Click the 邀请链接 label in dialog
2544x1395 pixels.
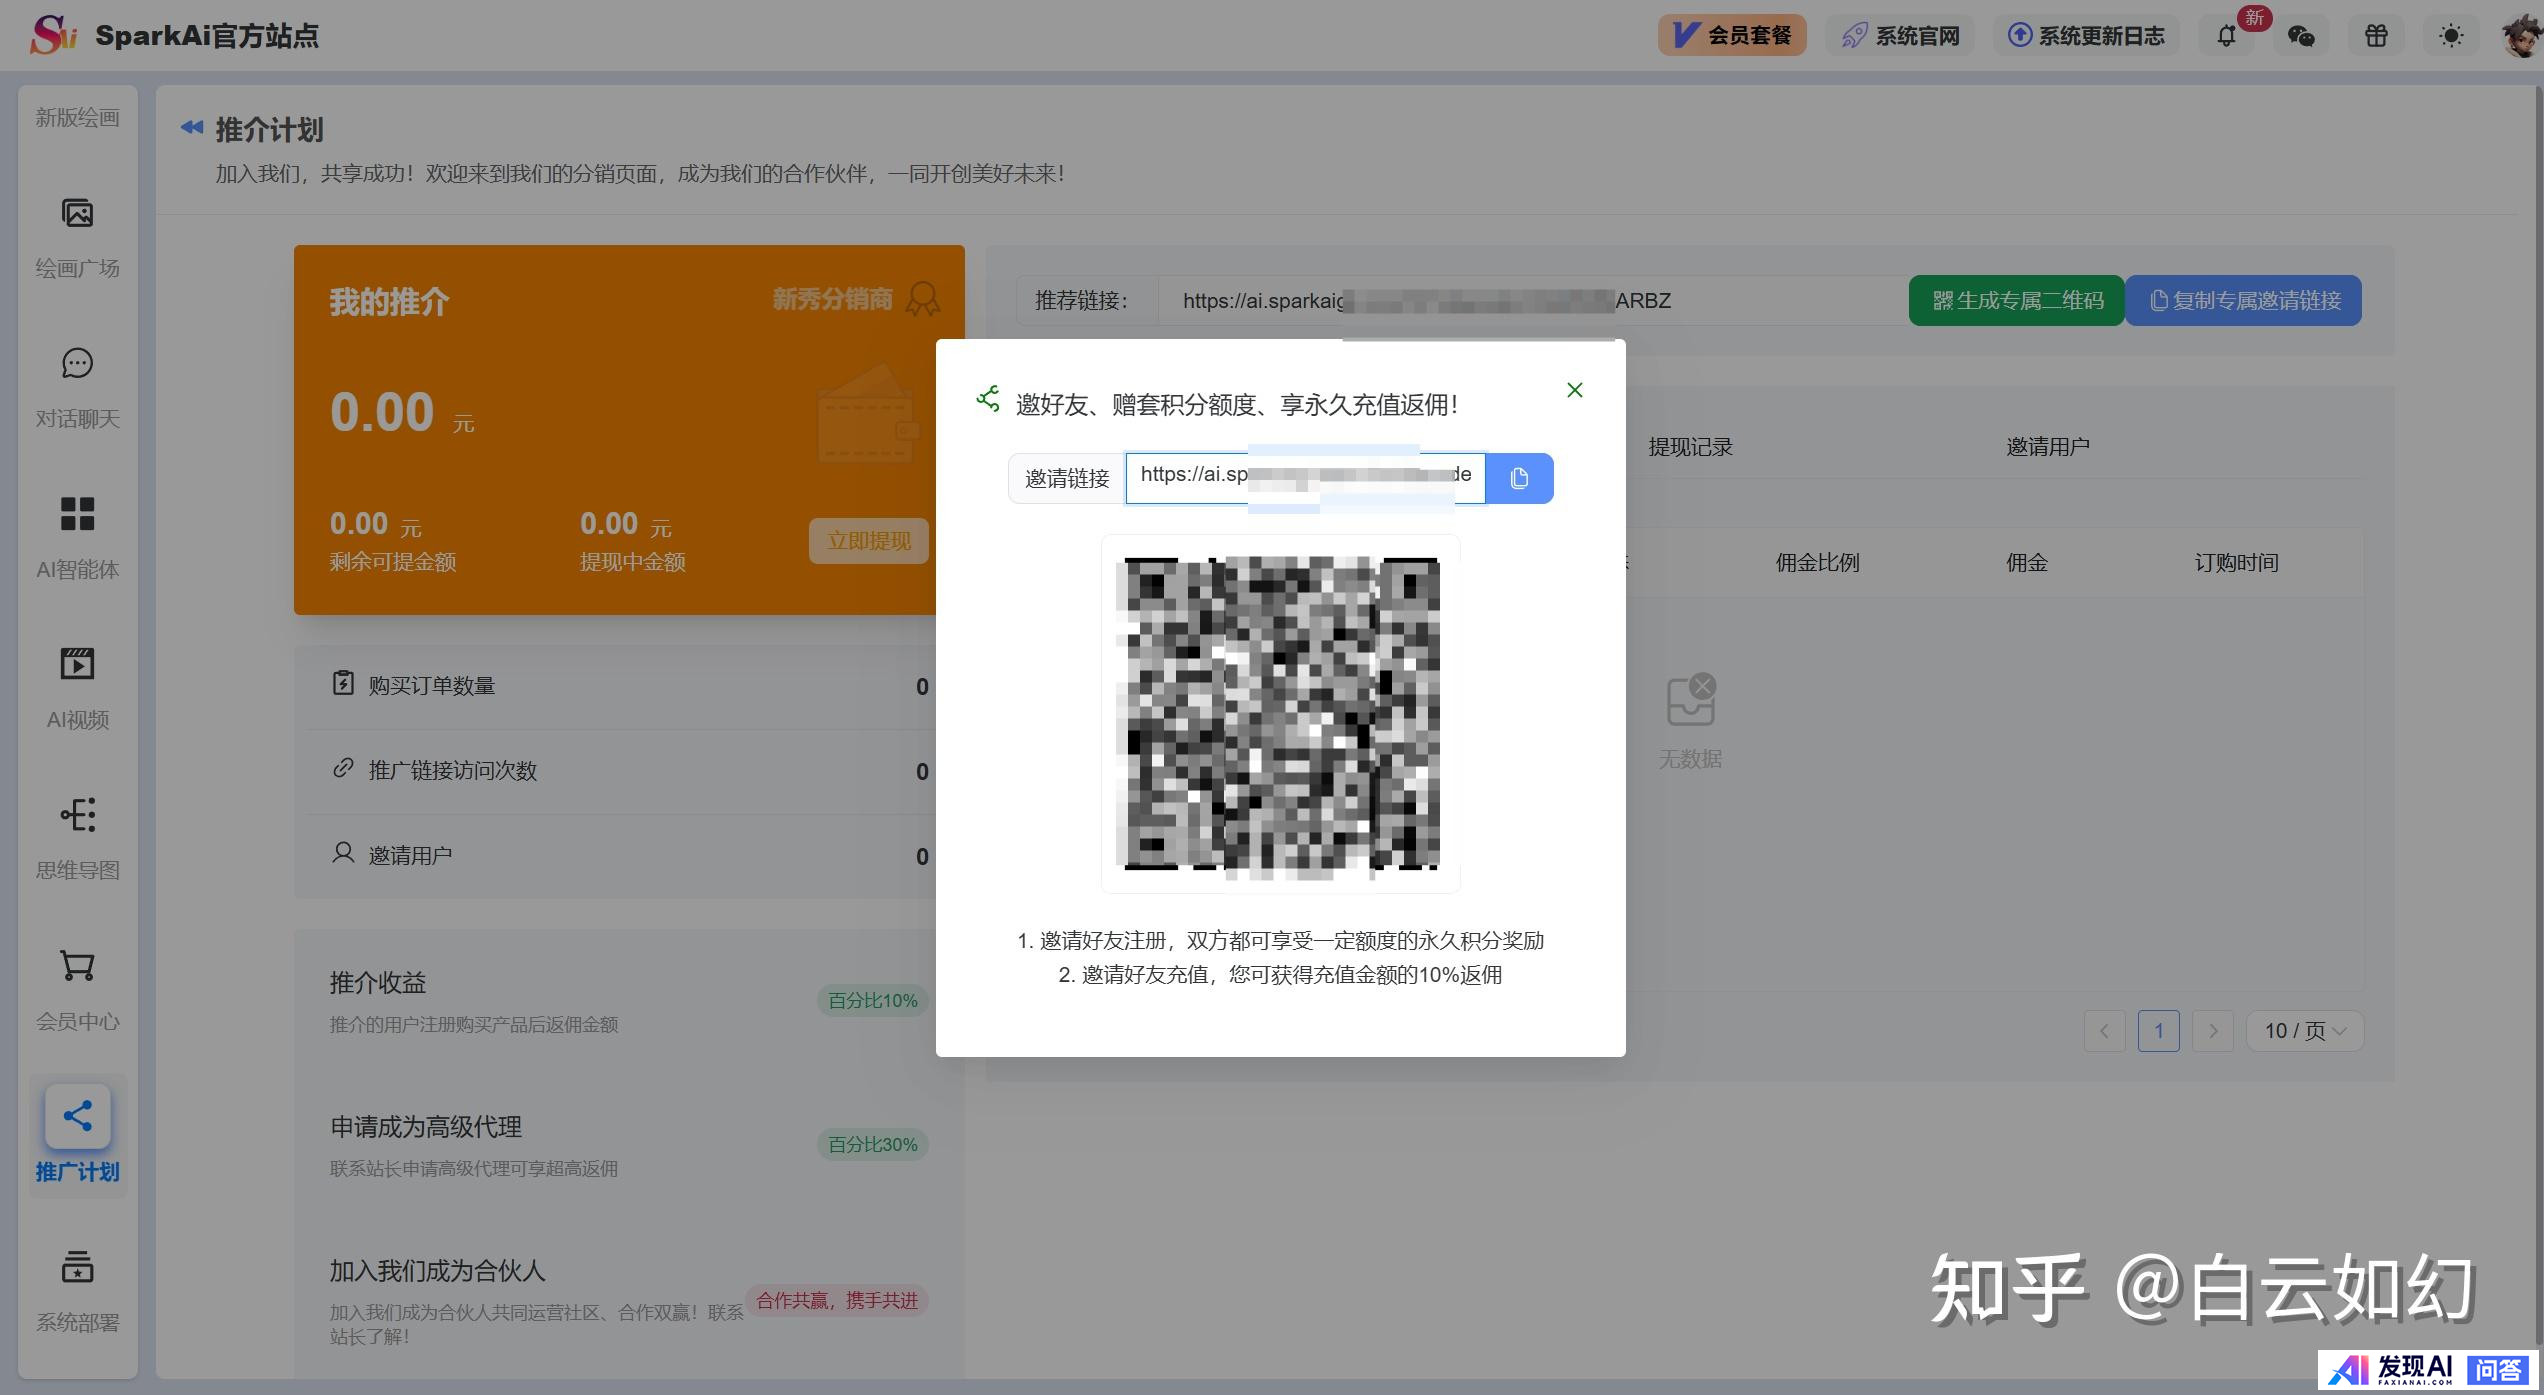(x=1067, y=478)
